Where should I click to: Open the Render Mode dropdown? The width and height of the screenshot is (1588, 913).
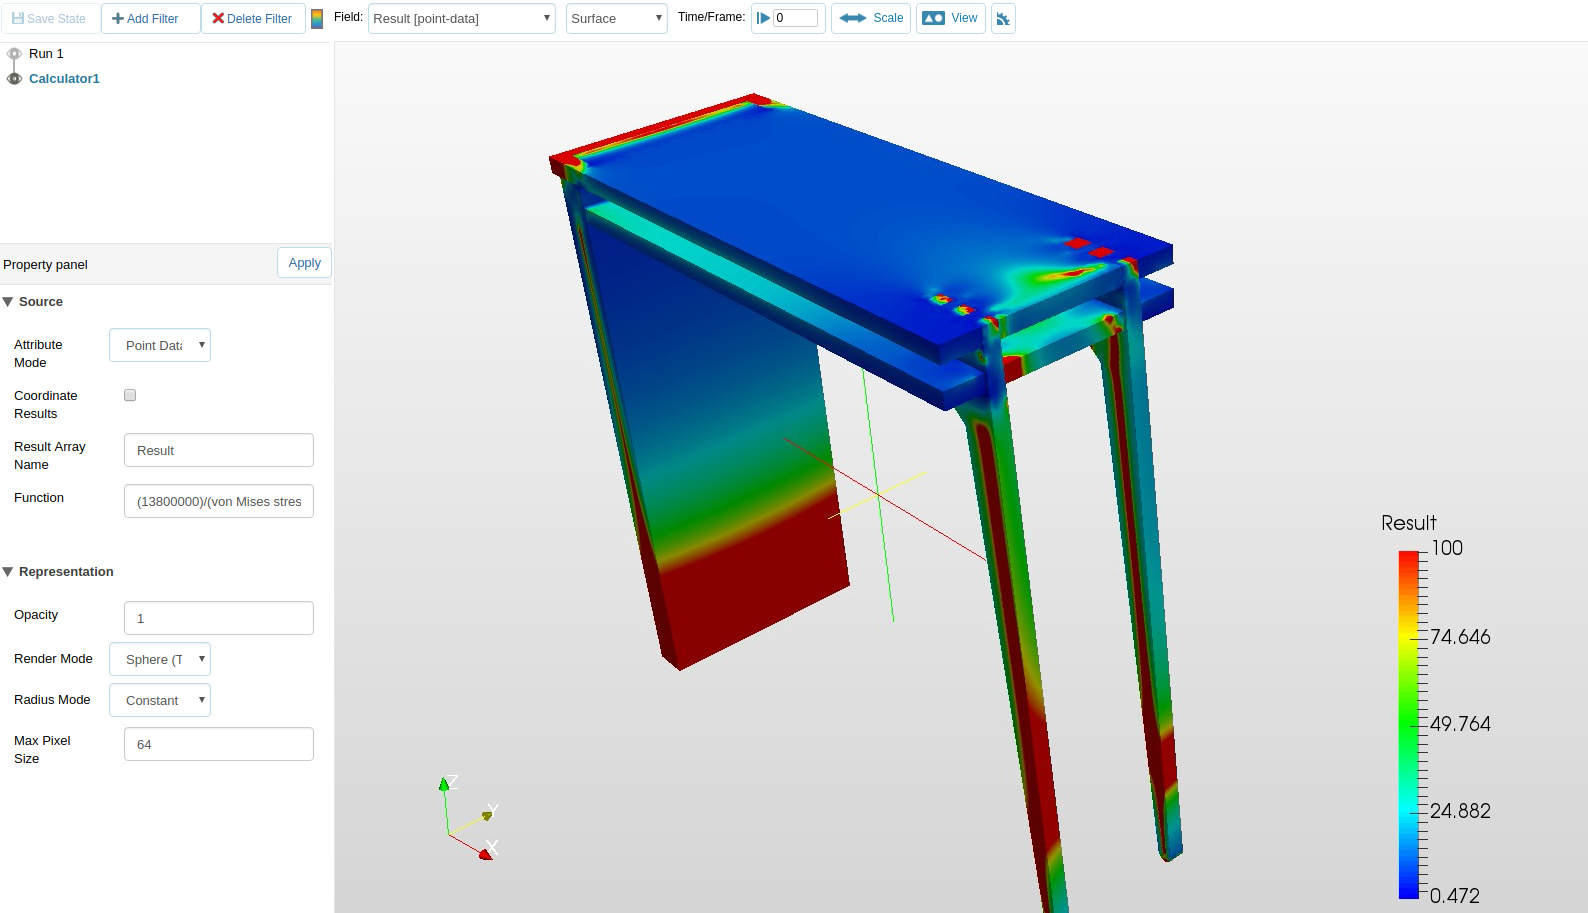click(x=160, y=659)
